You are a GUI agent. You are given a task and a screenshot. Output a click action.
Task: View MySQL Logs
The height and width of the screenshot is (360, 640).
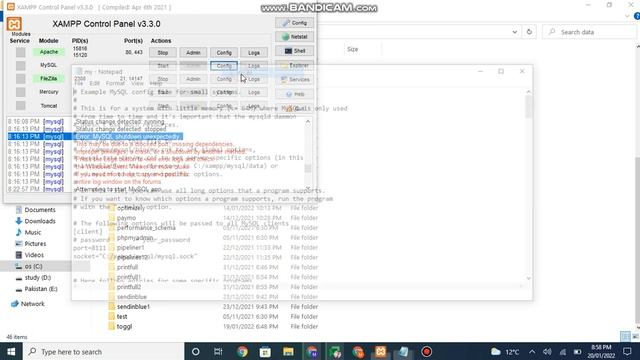point(254,66)
